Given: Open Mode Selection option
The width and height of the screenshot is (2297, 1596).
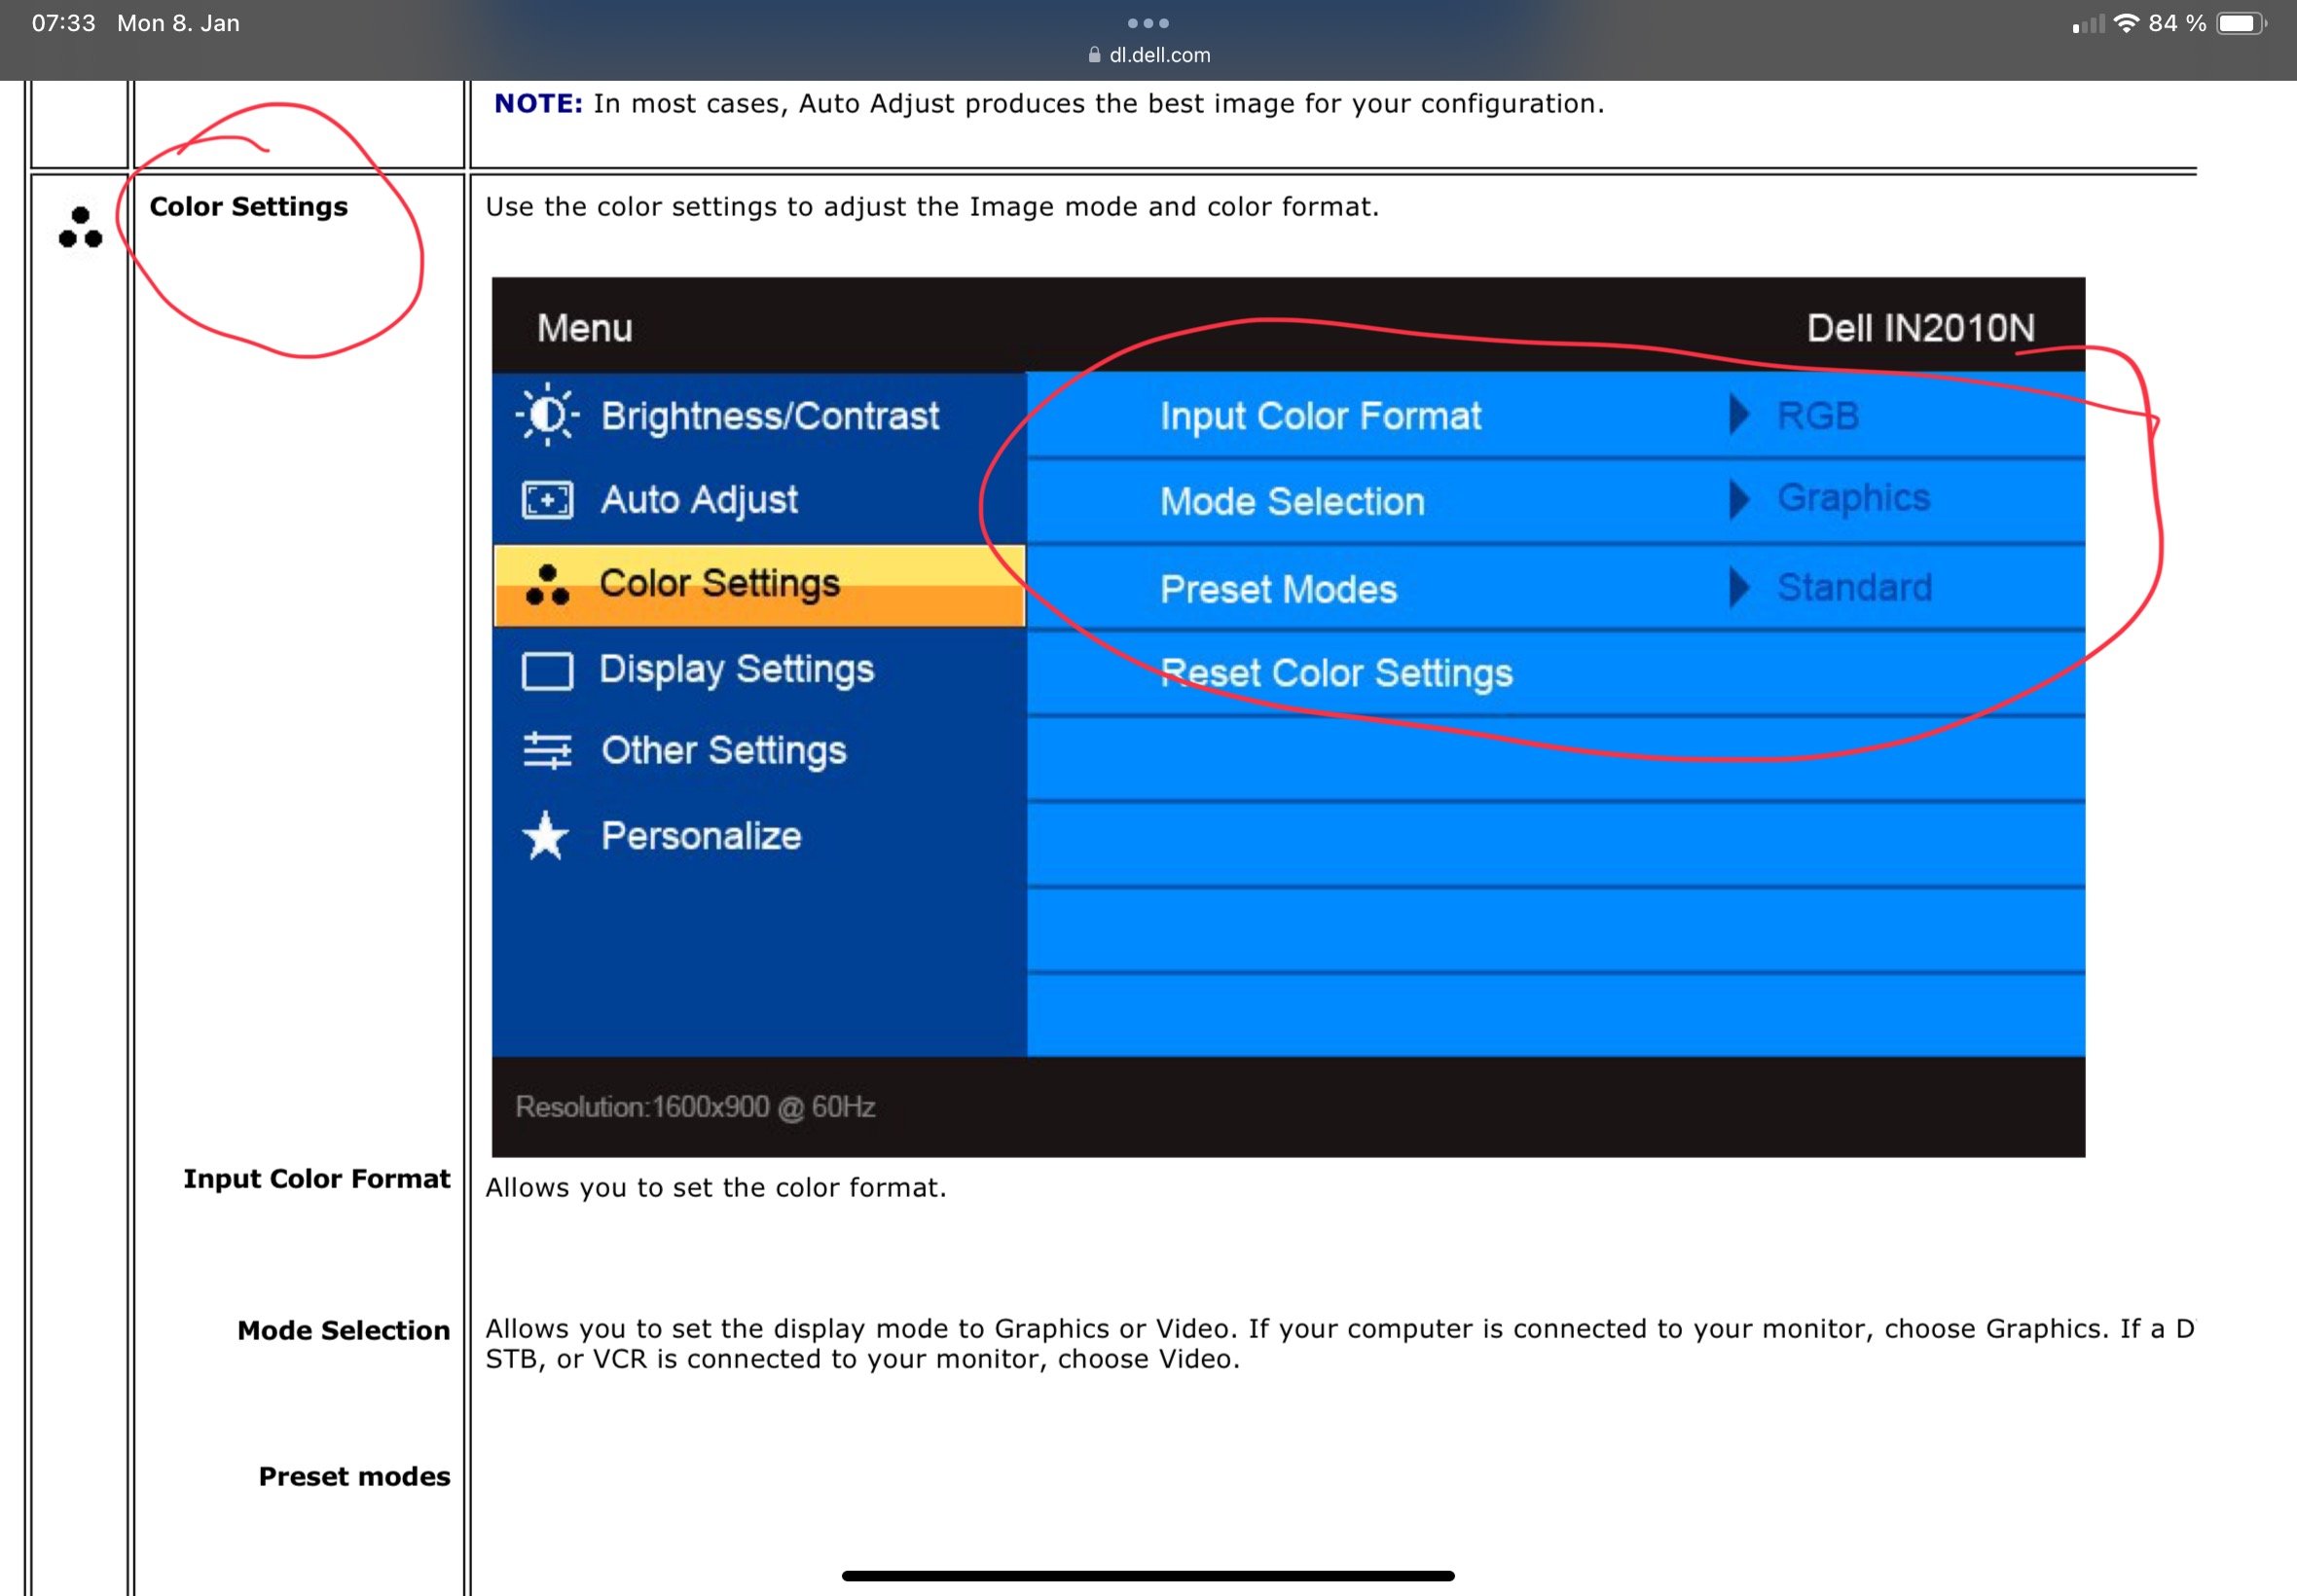Looking at the screenshot, I should [1555, 501].
